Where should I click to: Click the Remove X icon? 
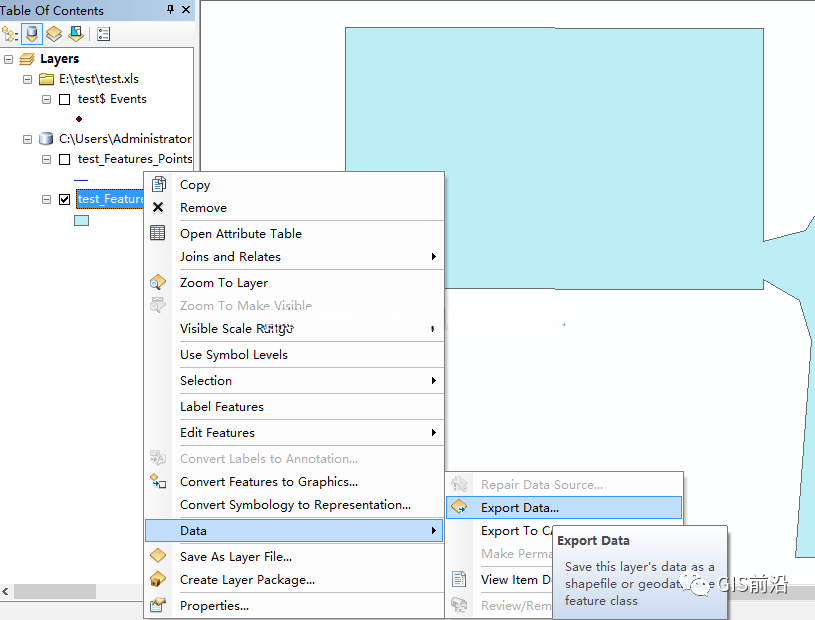pos(158,207)
